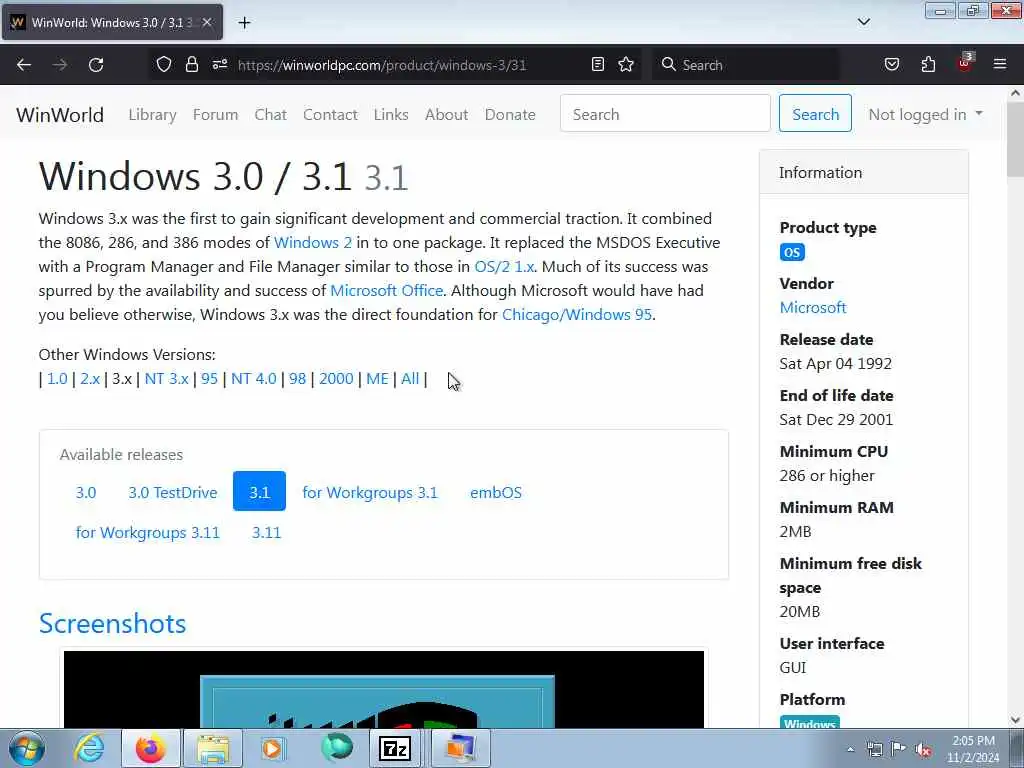Screen dimensions: 1024x768
Task: Follow the Windows 2 link
Action: point(313,242)
